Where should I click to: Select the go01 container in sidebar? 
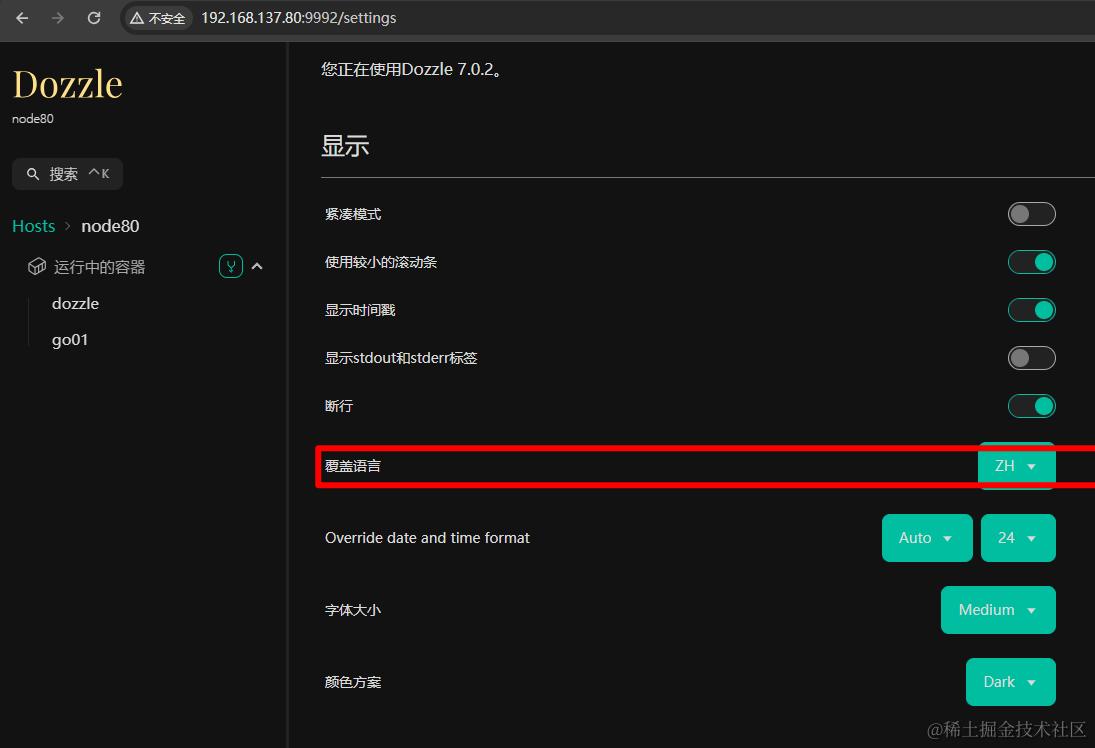click(x=69, y=339)
